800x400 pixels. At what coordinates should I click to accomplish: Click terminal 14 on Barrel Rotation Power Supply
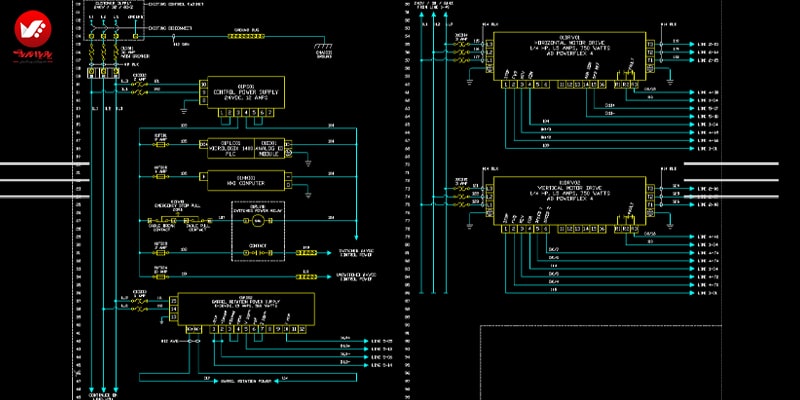pos(173,309)
